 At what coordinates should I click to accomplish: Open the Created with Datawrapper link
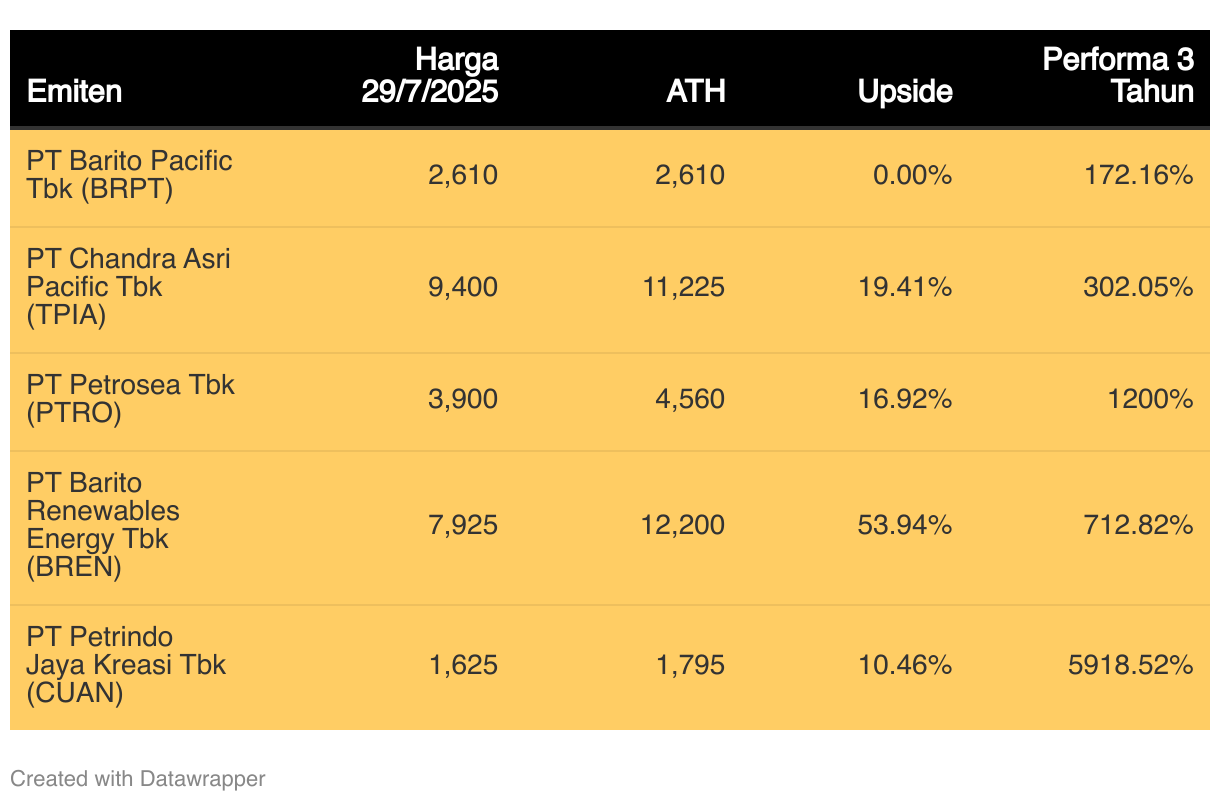click(138, 778)
